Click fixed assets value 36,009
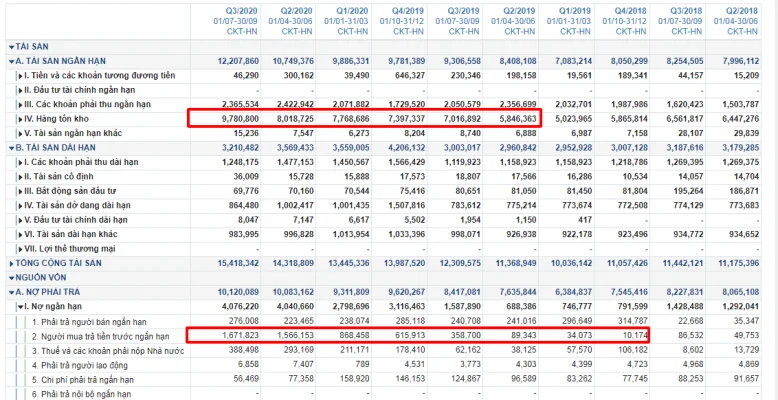The image size is (778, 400). point(247,176)
